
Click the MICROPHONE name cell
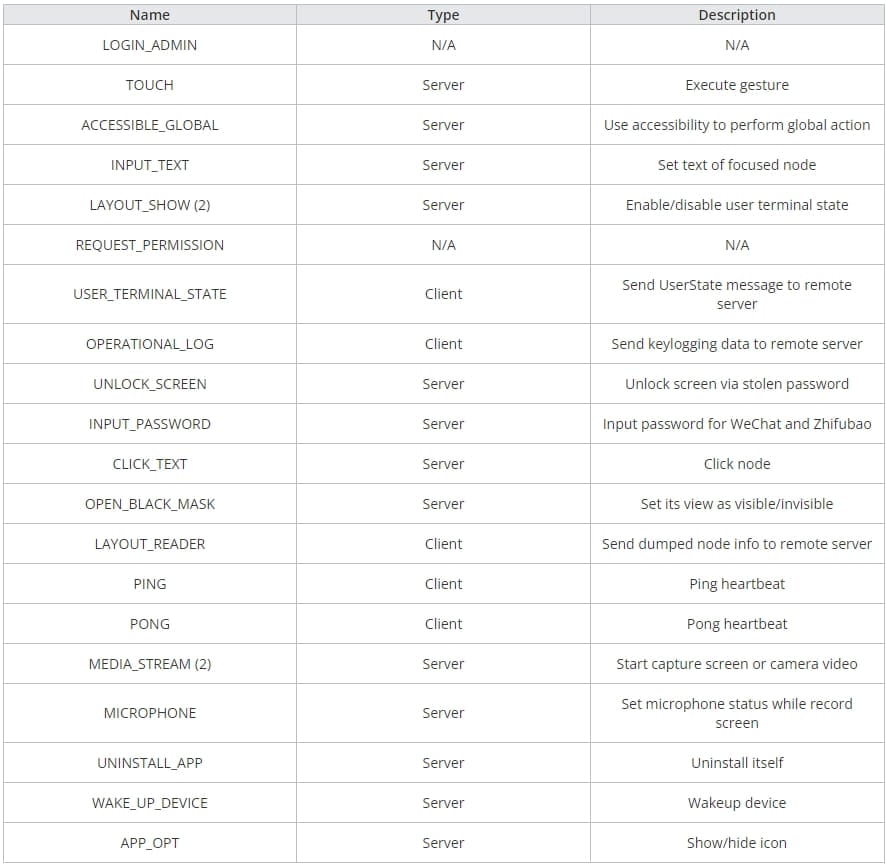(x=150, y=713)
